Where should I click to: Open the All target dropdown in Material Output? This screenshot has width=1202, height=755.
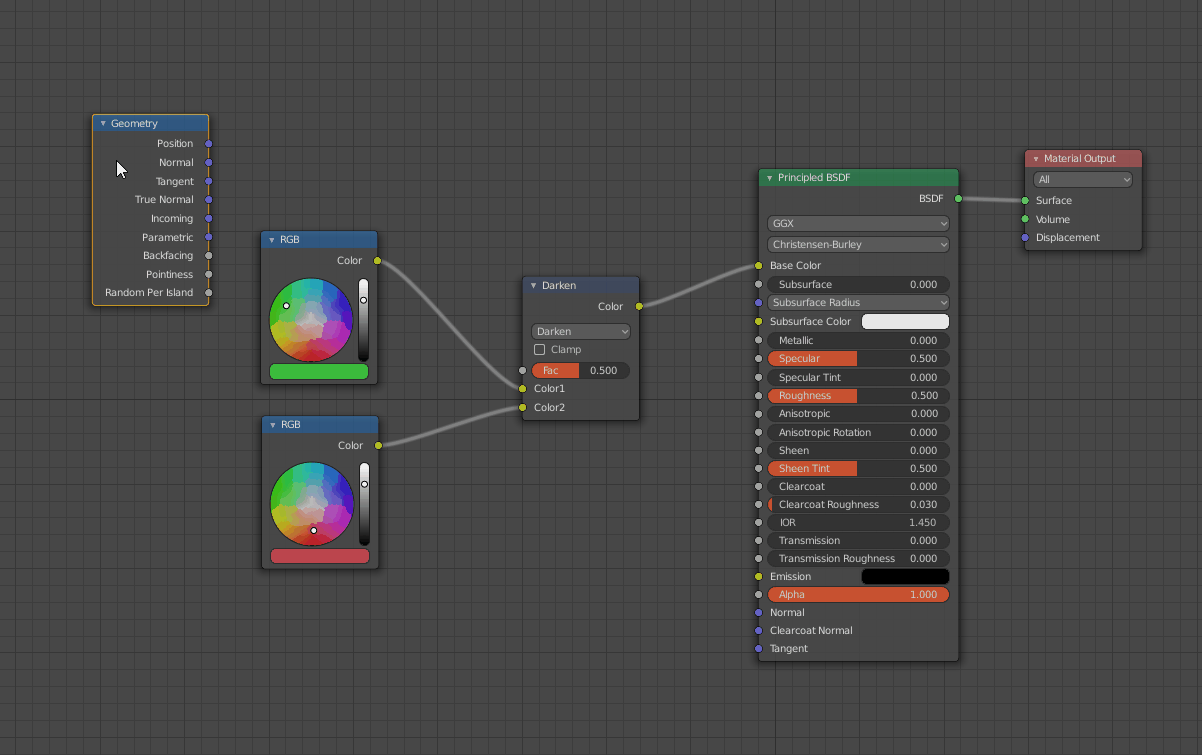coord(1084,180)
